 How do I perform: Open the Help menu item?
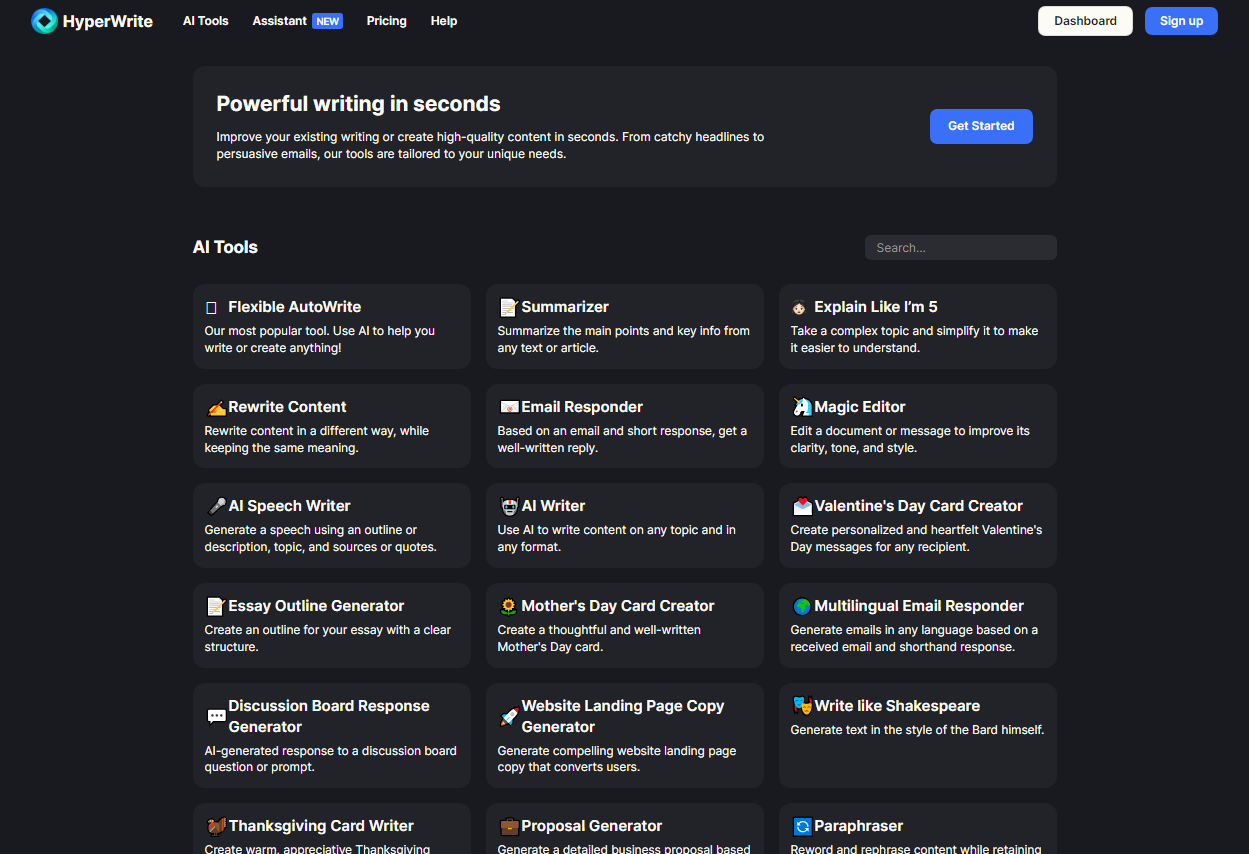tap(444, 21)
